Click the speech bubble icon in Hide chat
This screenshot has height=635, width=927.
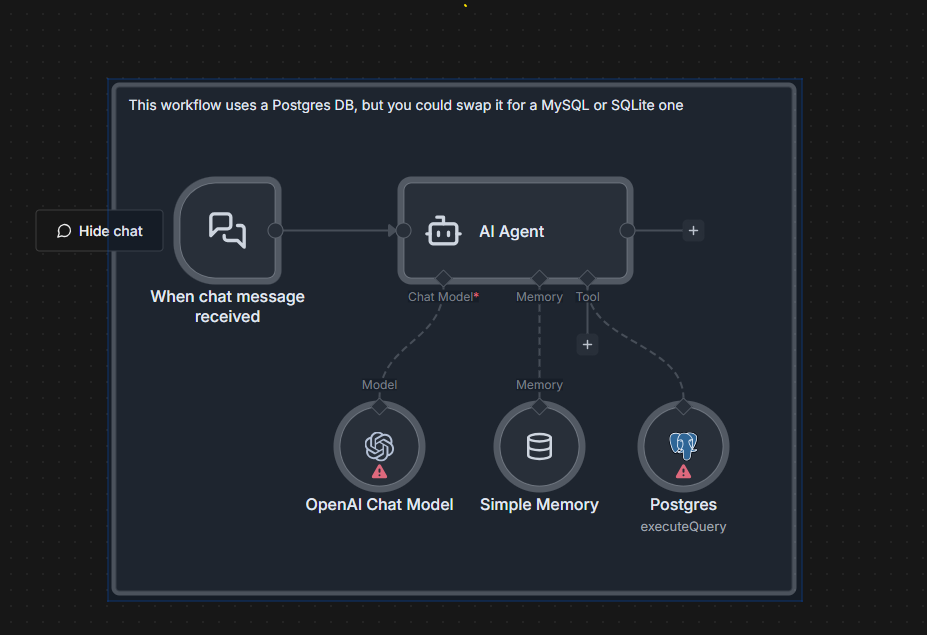(x=64, y=230)
